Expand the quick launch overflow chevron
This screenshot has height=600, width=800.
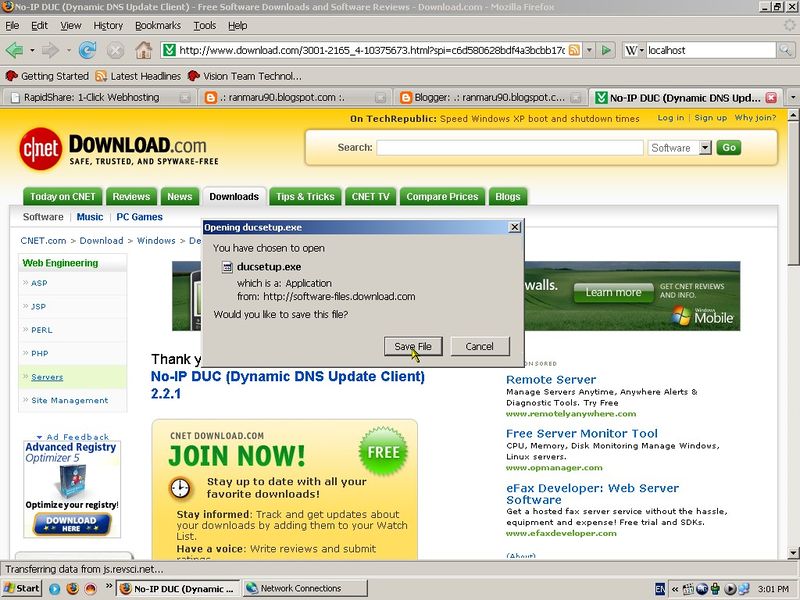point(109,586)
